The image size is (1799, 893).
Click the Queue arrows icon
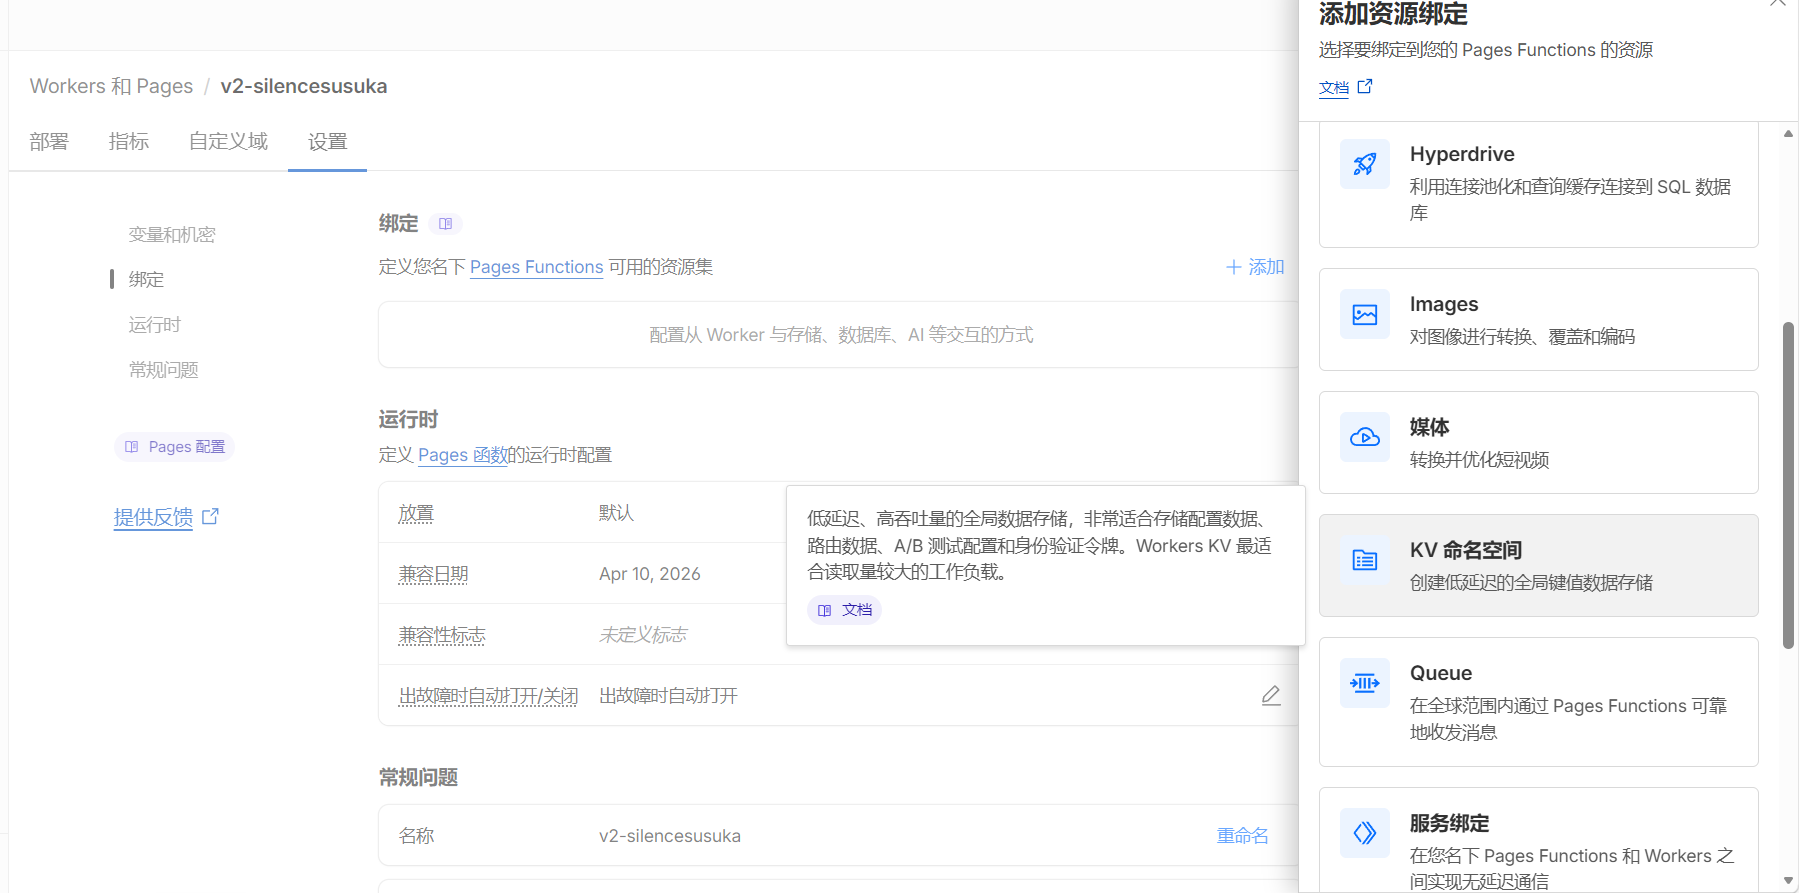coord(1365,683)
